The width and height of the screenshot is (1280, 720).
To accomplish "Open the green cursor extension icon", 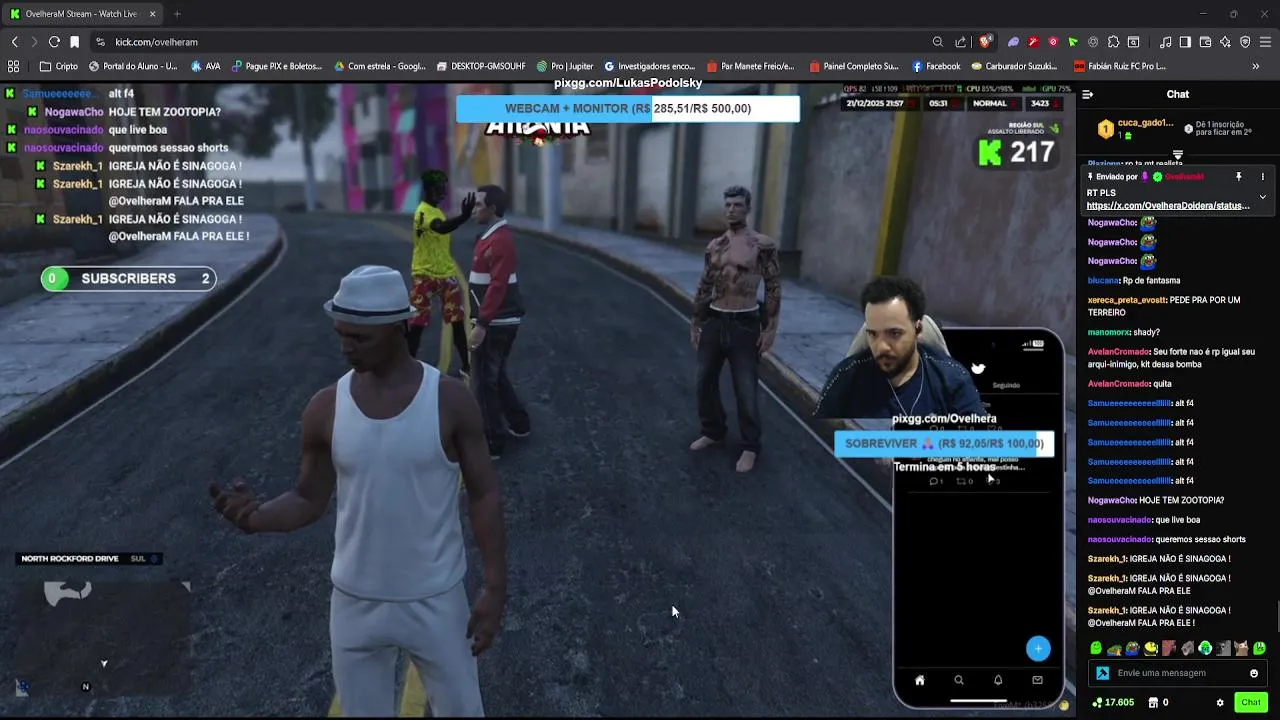I will [x=1073, y=42].
